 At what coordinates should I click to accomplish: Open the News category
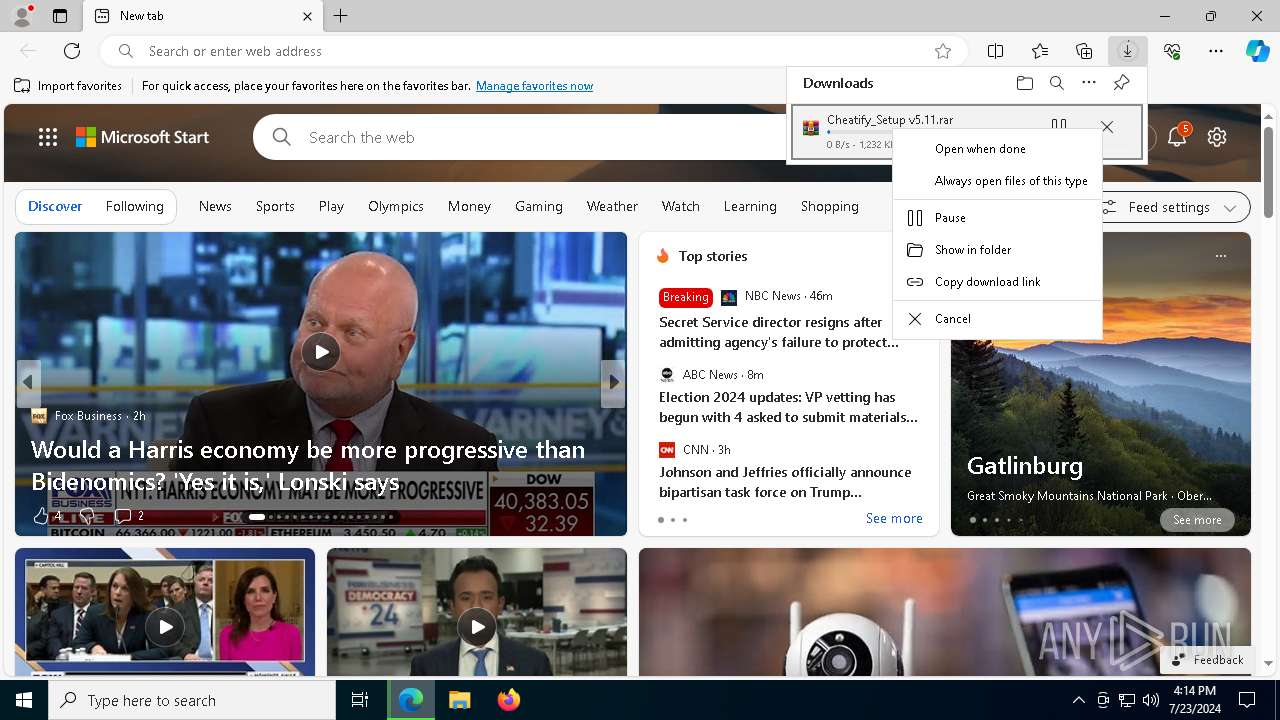[215, 206]
